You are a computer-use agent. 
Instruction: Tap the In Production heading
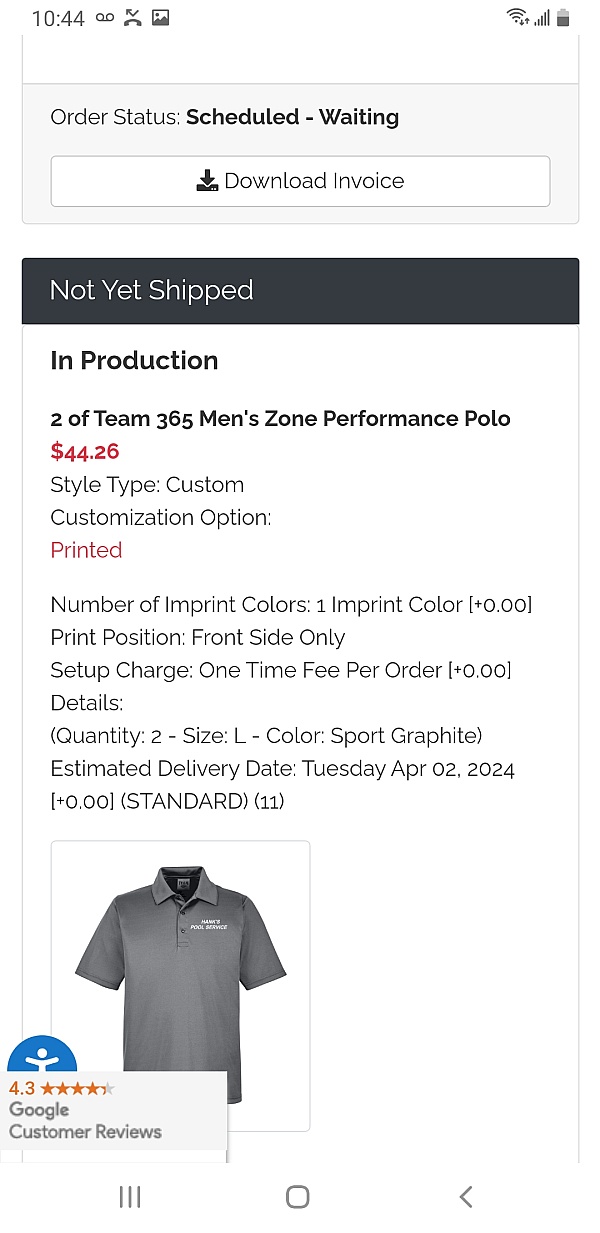click(134, 361)
